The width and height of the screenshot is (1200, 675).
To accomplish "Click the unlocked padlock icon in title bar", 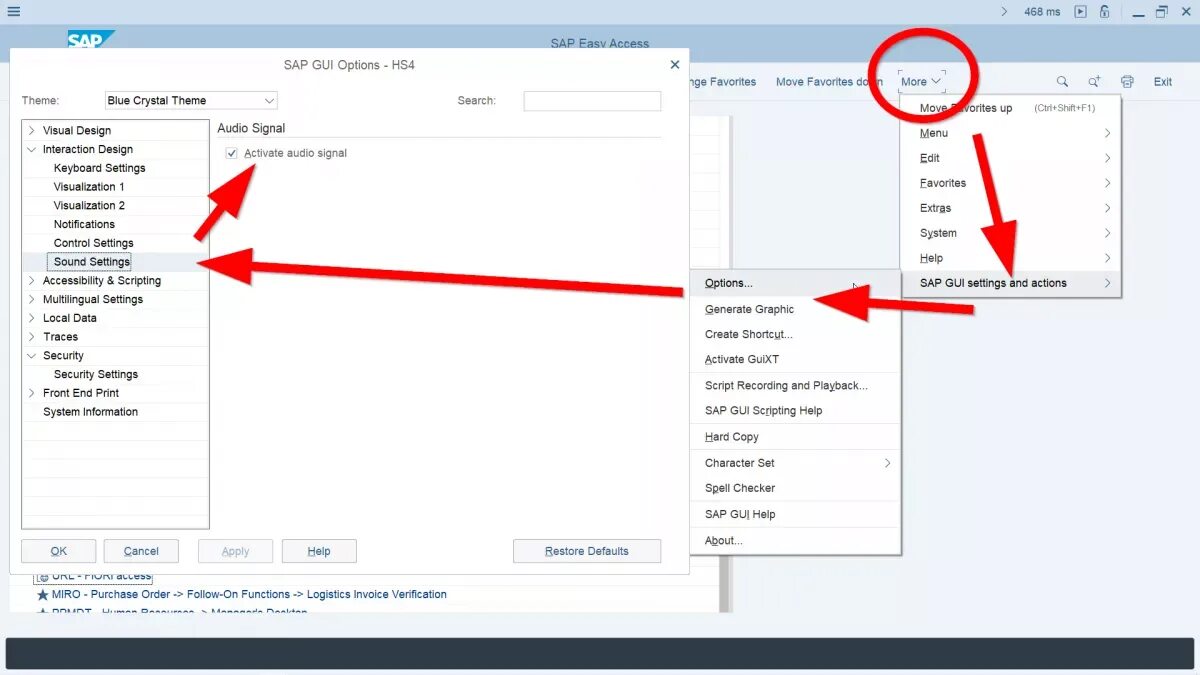I will (1105, 12).
